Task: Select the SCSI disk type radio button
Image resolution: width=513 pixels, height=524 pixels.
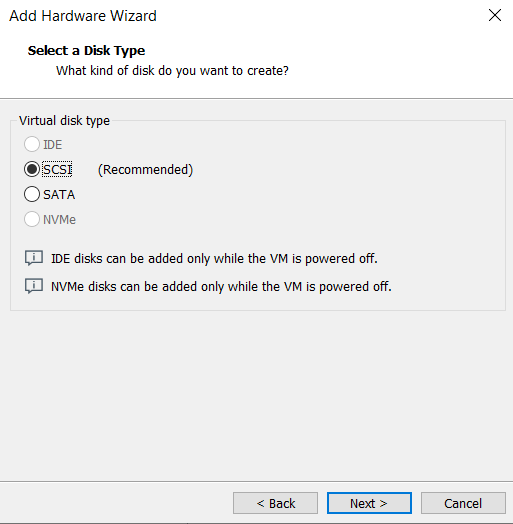Action: 32,169
